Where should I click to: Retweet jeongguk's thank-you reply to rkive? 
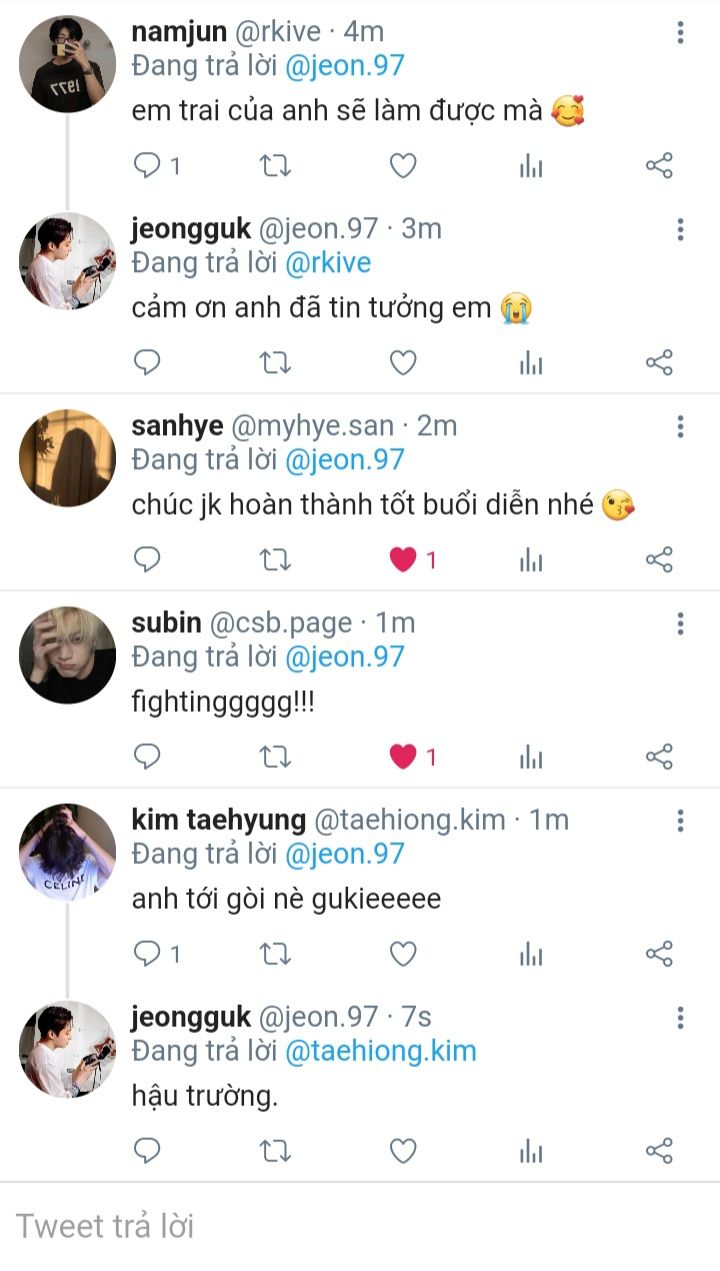point(275,363)
